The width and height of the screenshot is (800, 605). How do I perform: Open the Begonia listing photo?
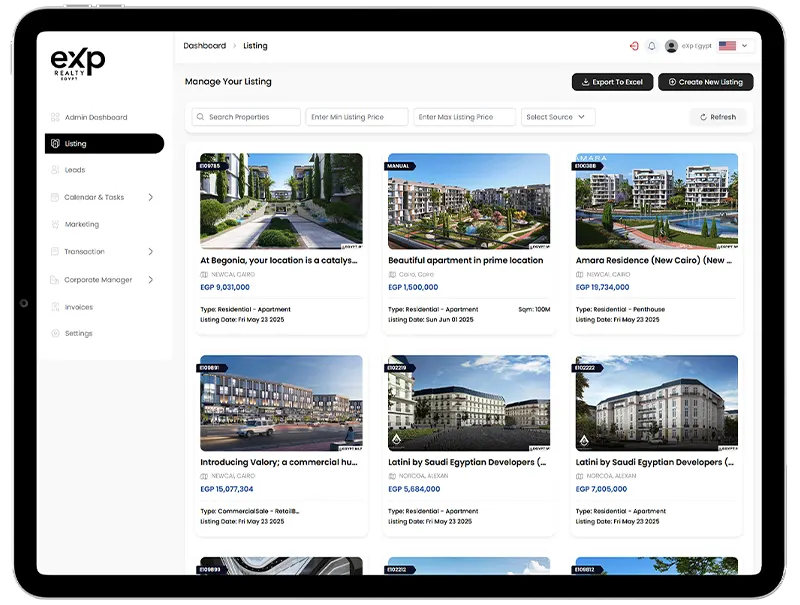pos(282,201)
